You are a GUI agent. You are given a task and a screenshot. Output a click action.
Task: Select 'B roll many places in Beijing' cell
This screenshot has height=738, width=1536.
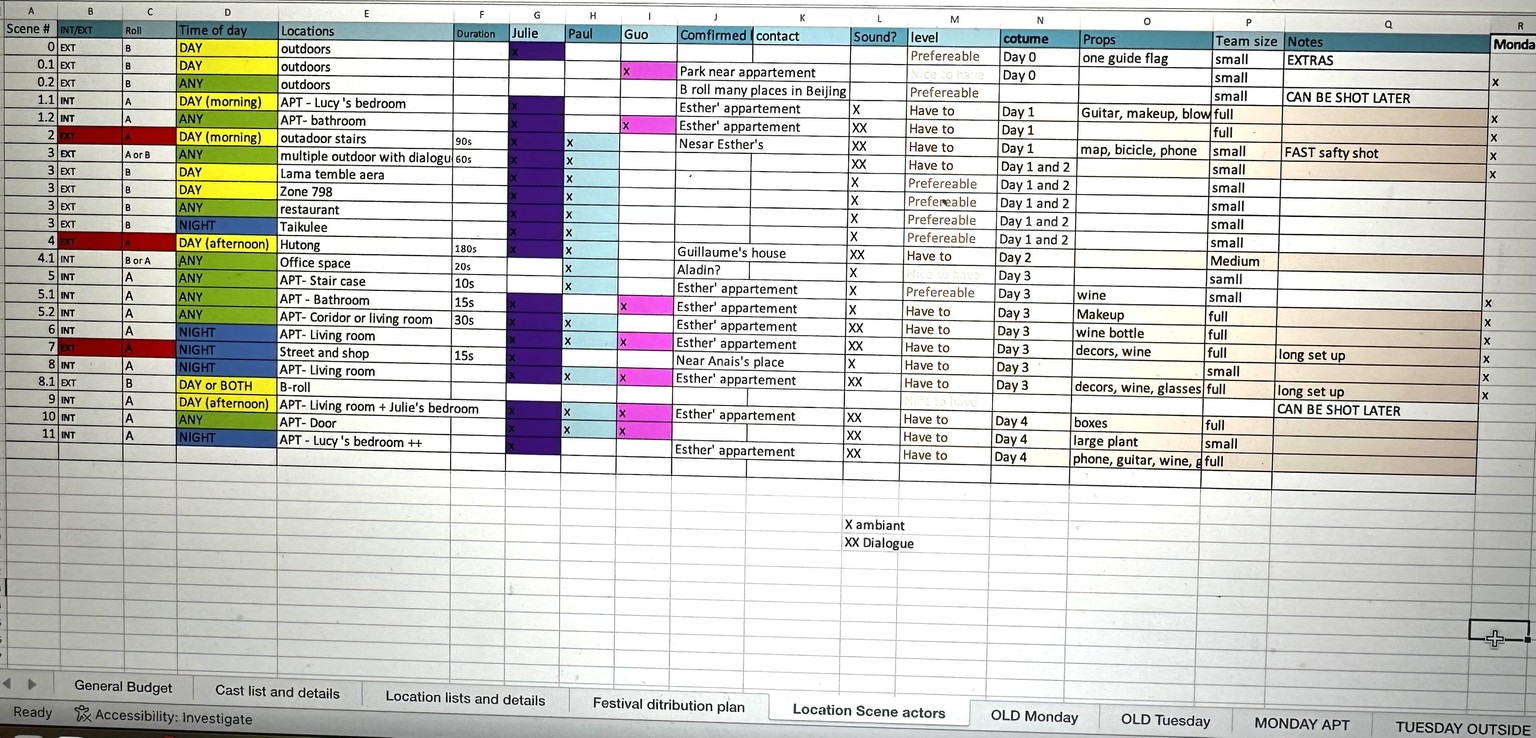[764, 90]
